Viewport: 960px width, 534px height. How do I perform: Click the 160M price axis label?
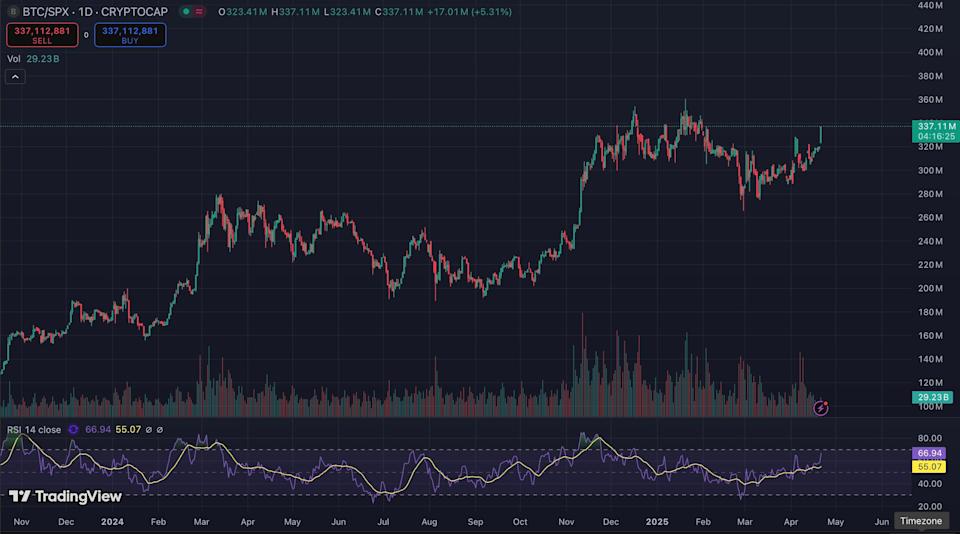pyautogui.click(x=930, y=336)
